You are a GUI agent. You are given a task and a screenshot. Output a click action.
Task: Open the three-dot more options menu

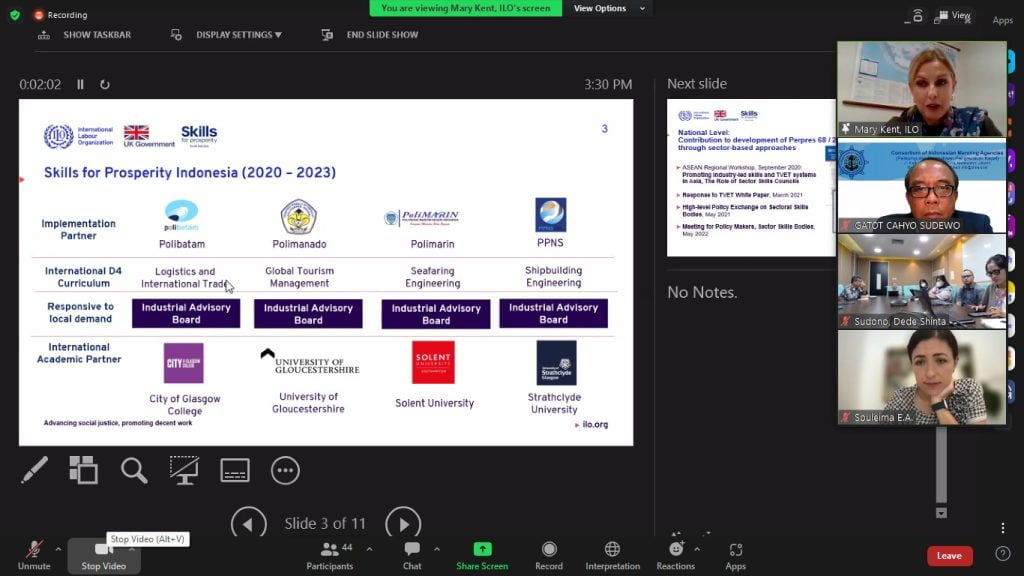pos(1003,528)
